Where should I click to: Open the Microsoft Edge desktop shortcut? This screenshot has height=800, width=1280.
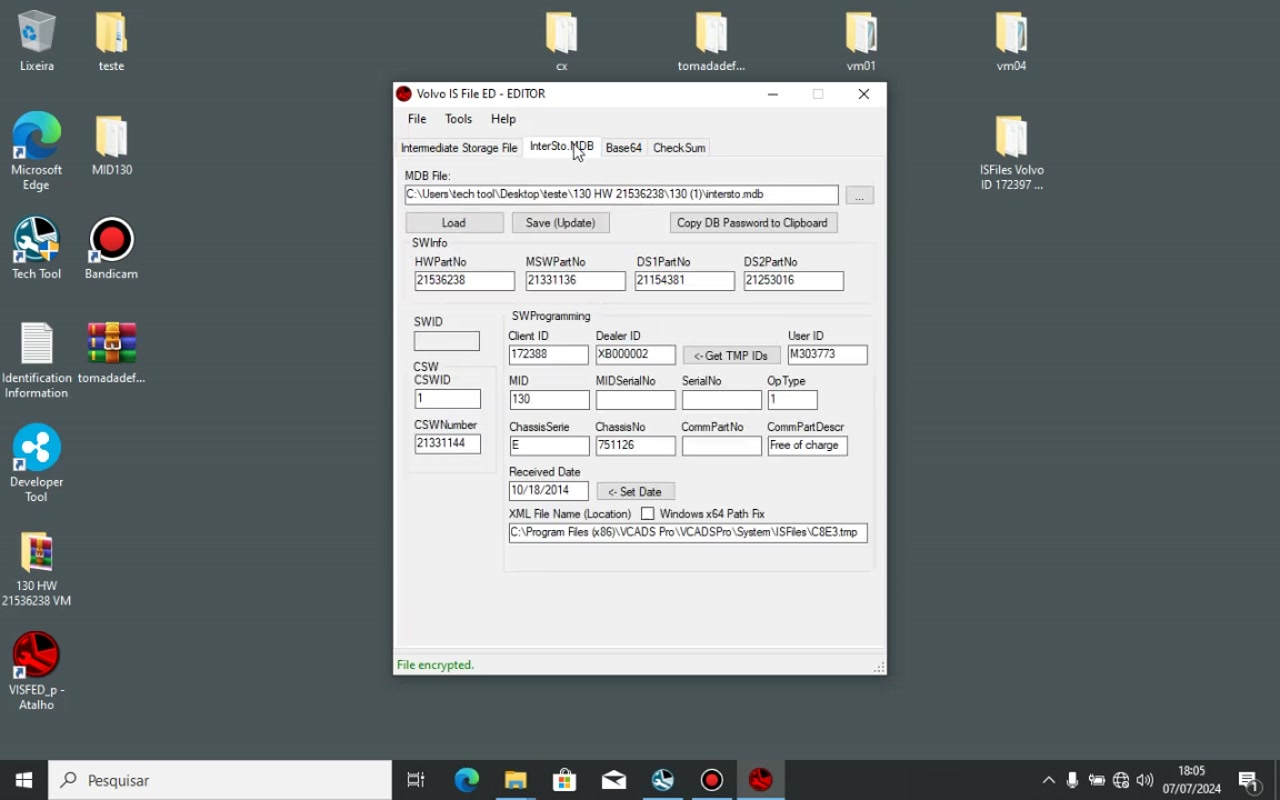37,152
